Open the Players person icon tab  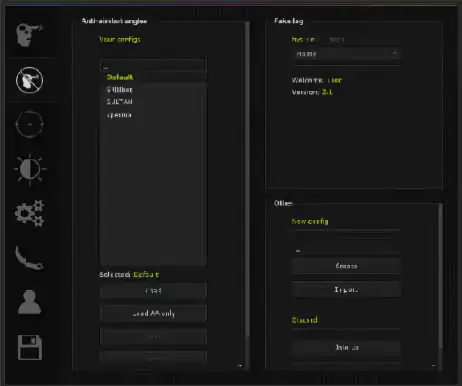tap(29, 302)
